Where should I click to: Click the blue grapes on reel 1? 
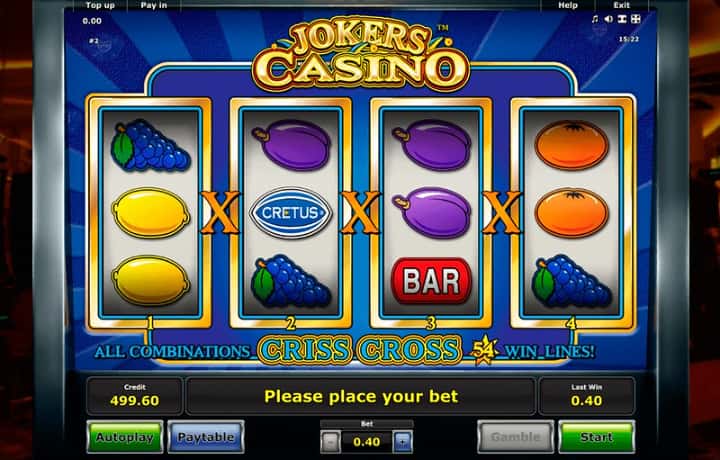coord(150,146)
